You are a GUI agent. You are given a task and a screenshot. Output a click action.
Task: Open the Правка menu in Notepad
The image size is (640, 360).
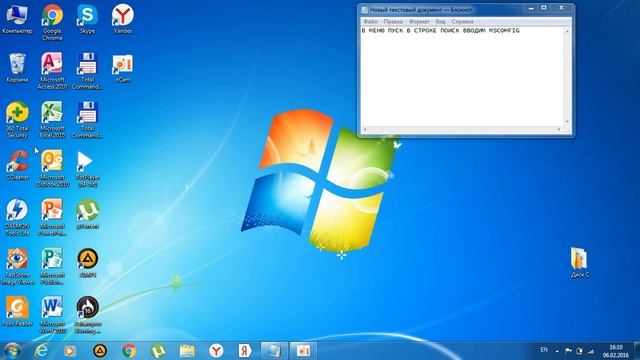pos(393,22)
